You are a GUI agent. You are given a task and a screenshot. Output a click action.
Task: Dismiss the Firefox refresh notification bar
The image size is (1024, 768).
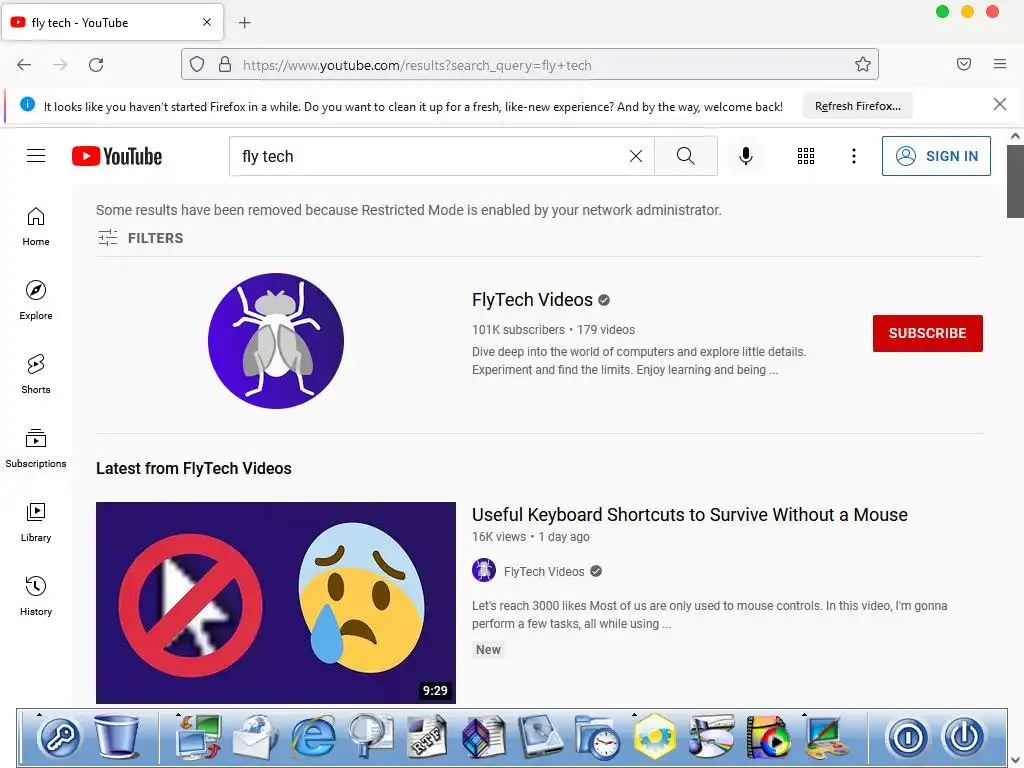[1000, 104]
